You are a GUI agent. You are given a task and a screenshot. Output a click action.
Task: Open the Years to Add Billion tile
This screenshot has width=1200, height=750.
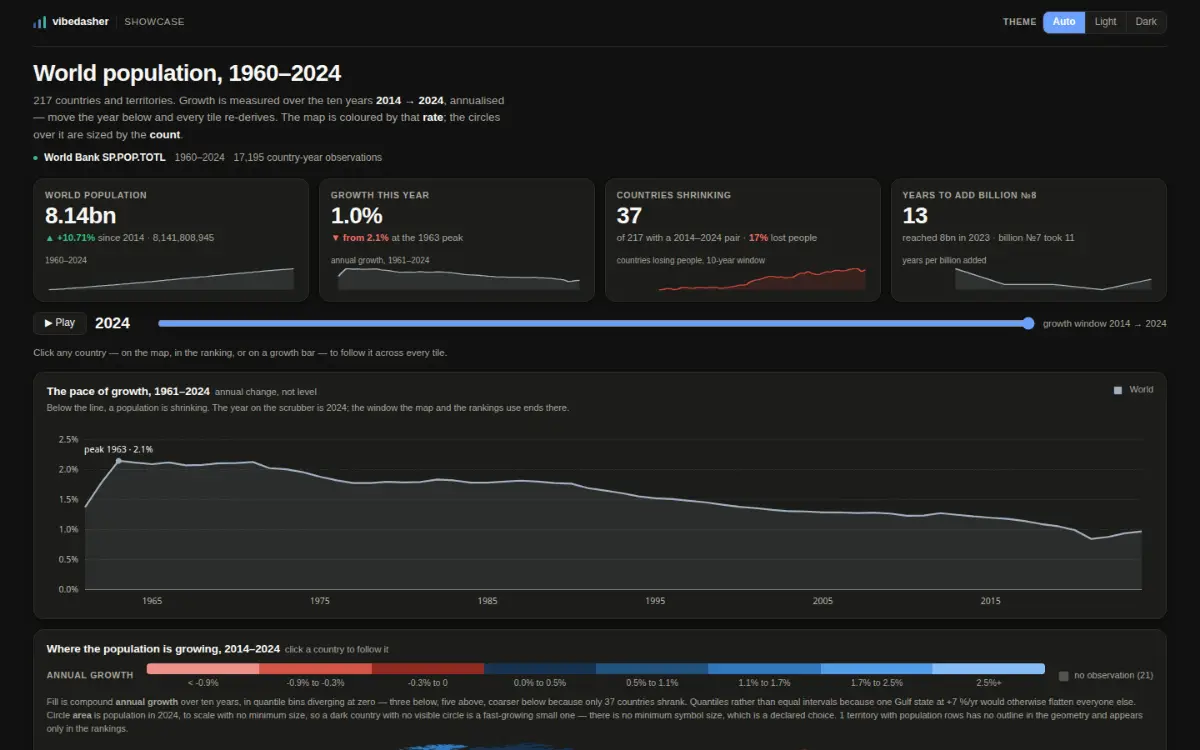[1029, 240]
